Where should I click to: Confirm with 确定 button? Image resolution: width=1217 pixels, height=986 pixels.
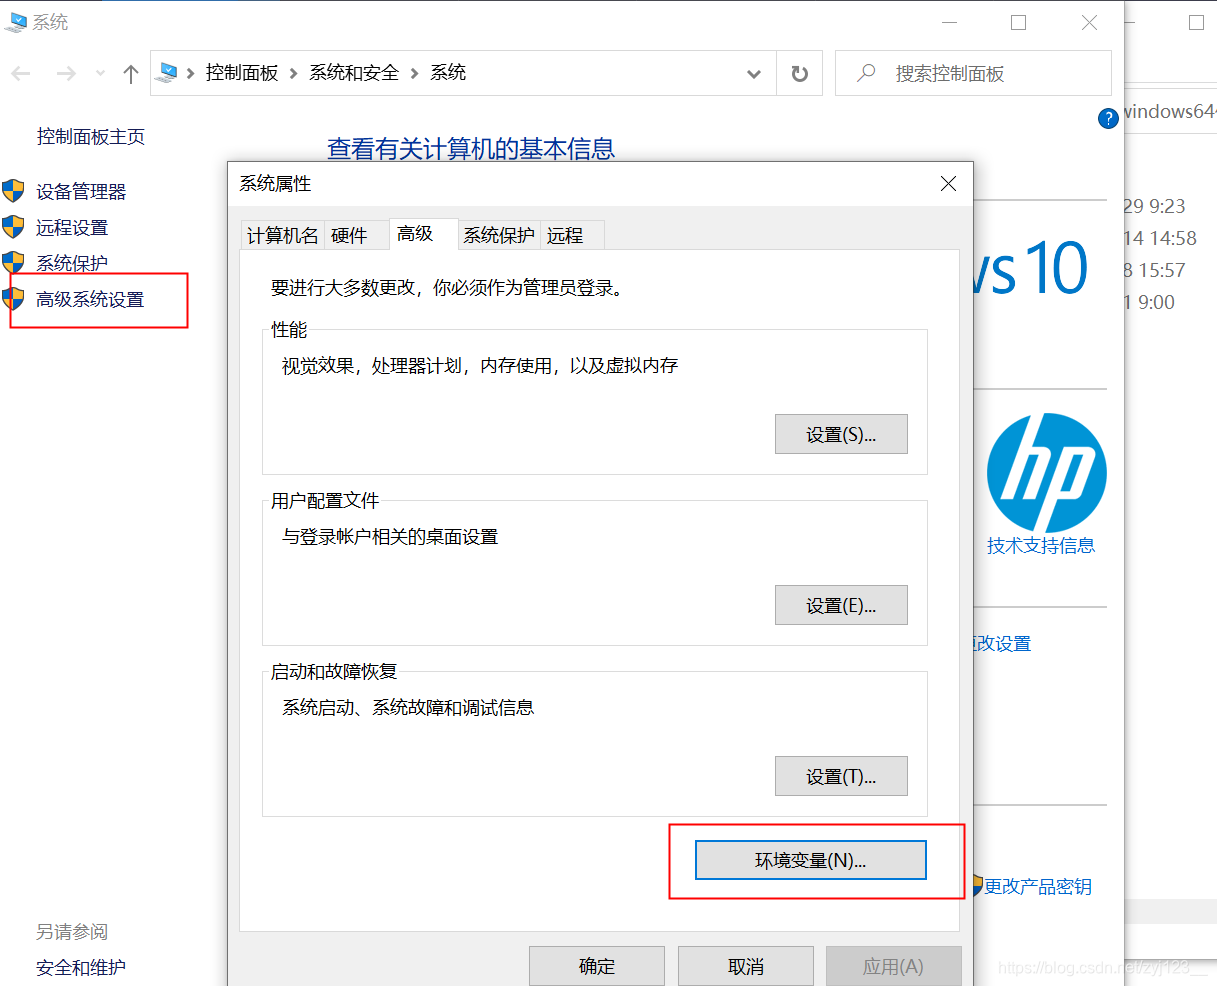(x=597, y=966)
